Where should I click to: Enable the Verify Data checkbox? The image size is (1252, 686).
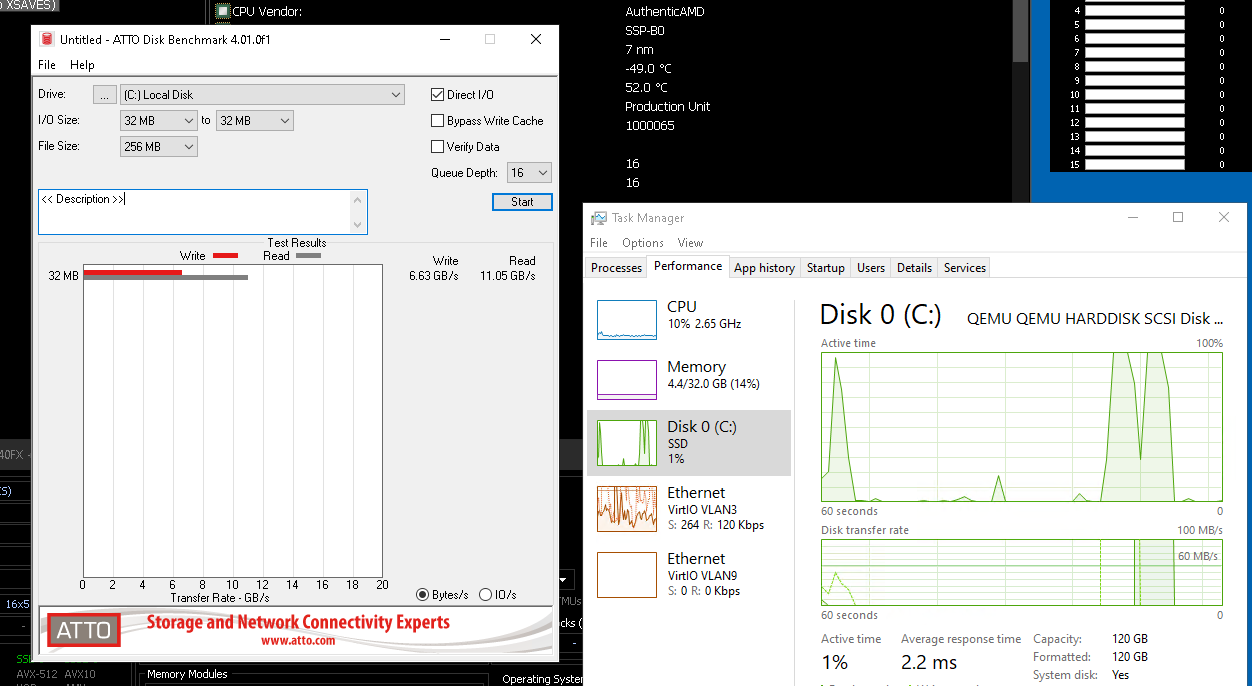pos(437,147)
